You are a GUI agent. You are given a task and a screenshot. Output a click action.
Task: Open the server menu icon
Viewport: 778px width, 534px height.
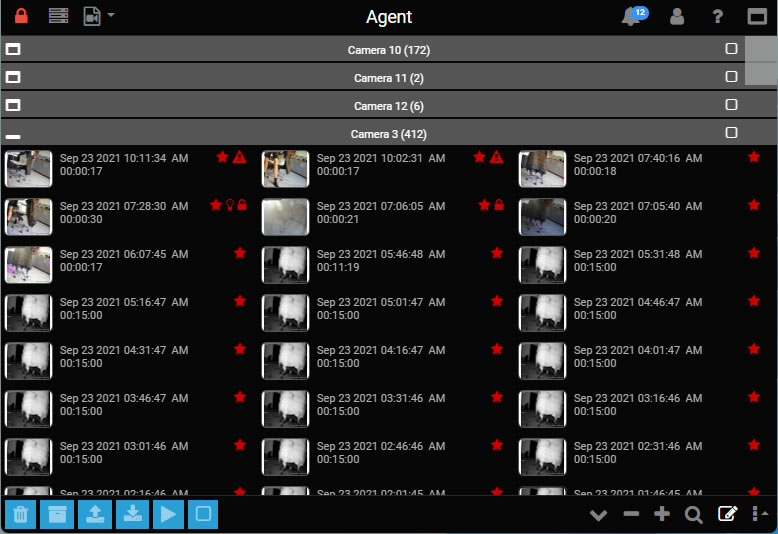point(59,17)
